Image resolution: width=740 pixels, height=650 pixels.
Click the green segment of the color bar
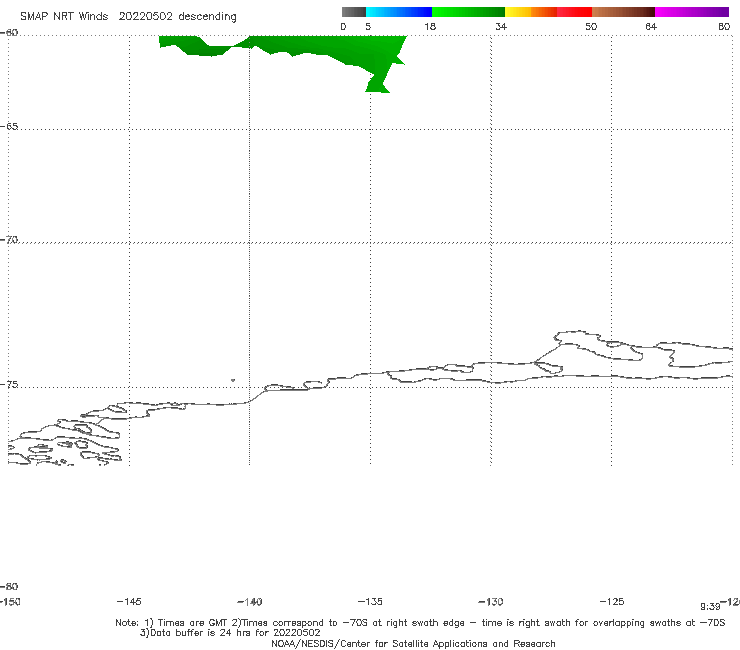pyautogui.click(x=468, y=12)
